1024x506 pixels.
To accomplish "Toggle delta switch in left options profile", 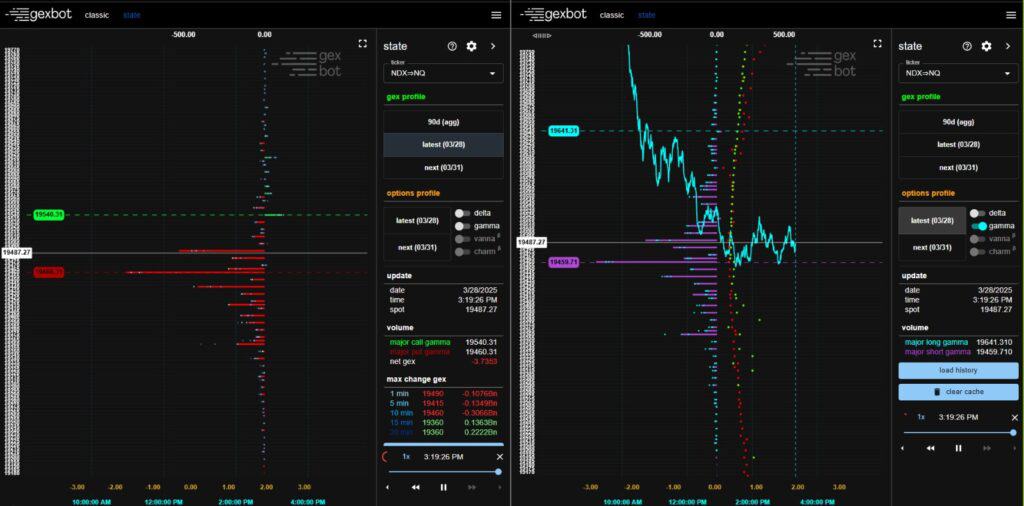I will (x=462, y=213).
